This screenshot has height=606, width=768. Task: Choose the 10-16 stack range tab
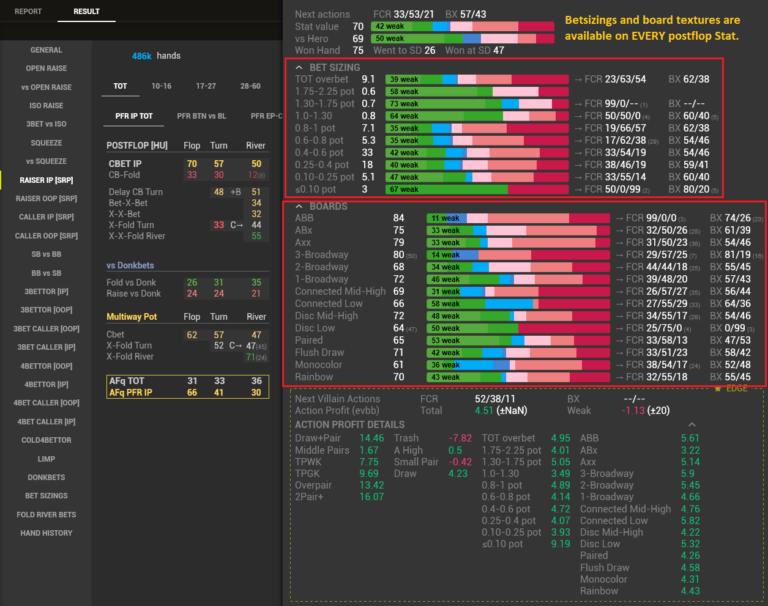click(x=161, y=86)
